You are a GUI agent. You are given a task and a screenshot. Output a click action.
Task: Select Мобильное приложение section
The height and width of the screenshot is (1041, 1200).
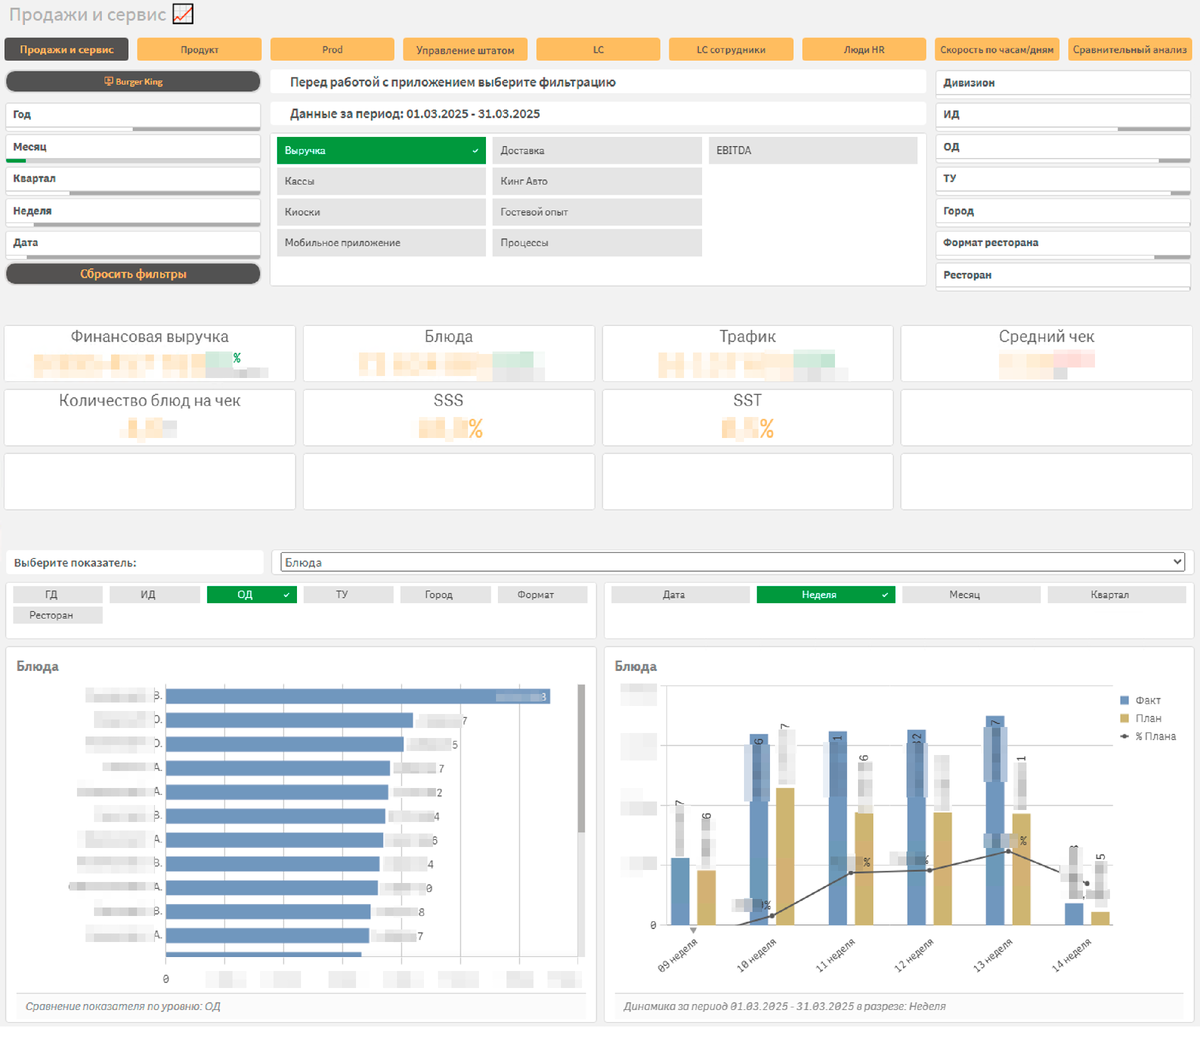pyautogui.click(x=381, y=243)
